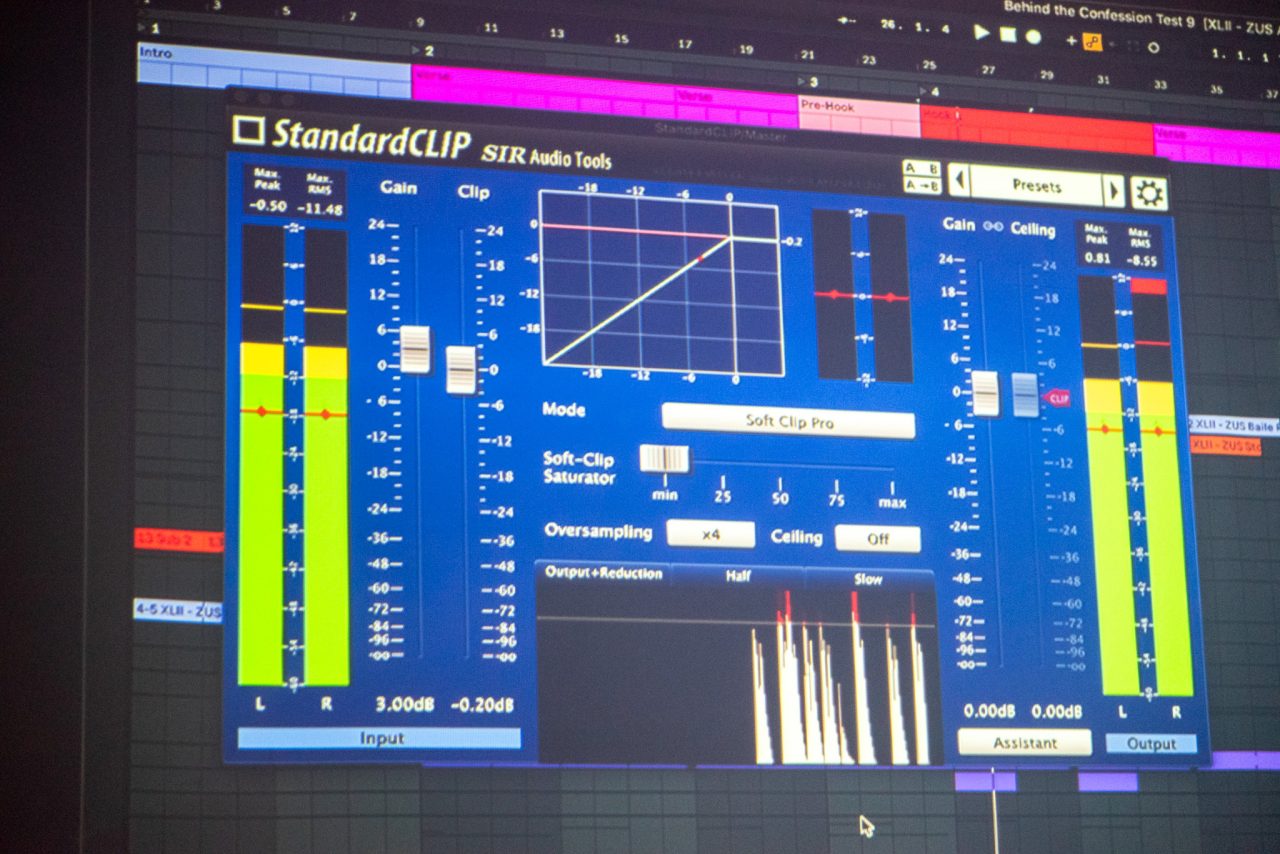Select the '2 XLII - ZUS Baile' clip
This screenshot has width=1280, height=854.
tap(1234, 425)
